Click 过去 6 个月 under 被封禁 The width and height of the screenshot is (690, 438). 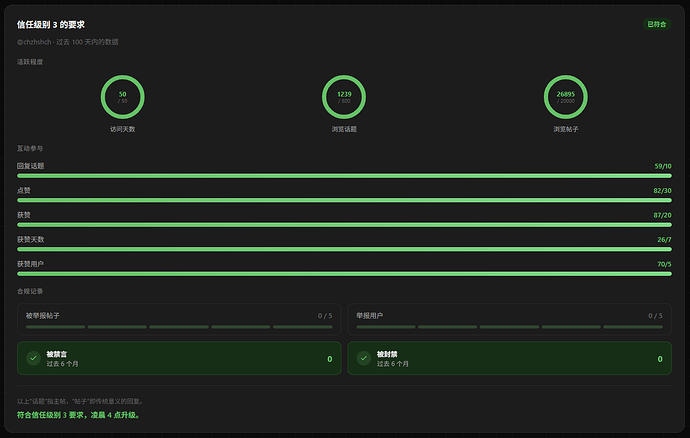tap(393, 364)
